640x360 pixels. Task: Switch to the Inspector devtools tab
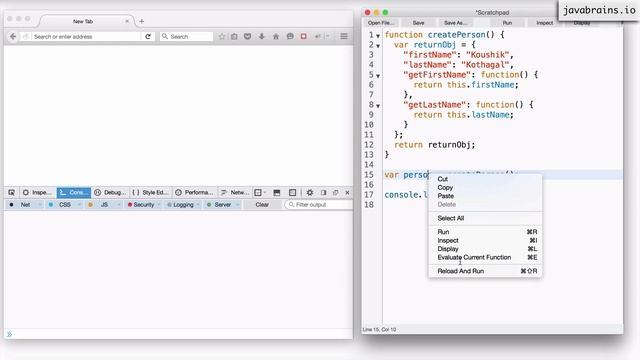[x=38, y=192]
